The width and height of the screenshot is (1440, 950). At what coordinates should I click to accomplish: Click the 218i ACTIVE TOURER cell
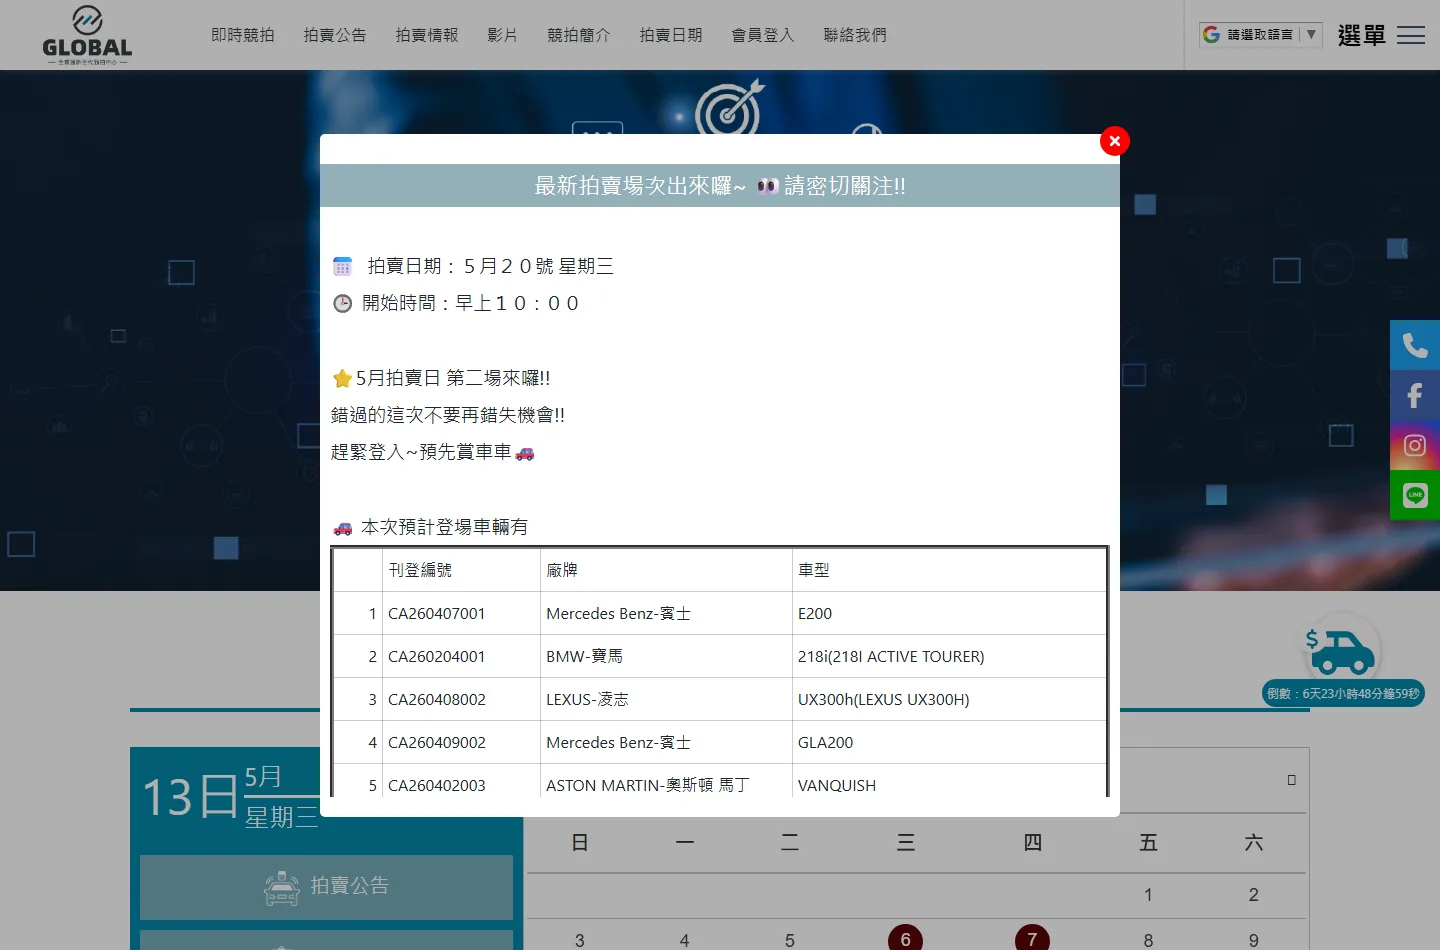point(949,657)
